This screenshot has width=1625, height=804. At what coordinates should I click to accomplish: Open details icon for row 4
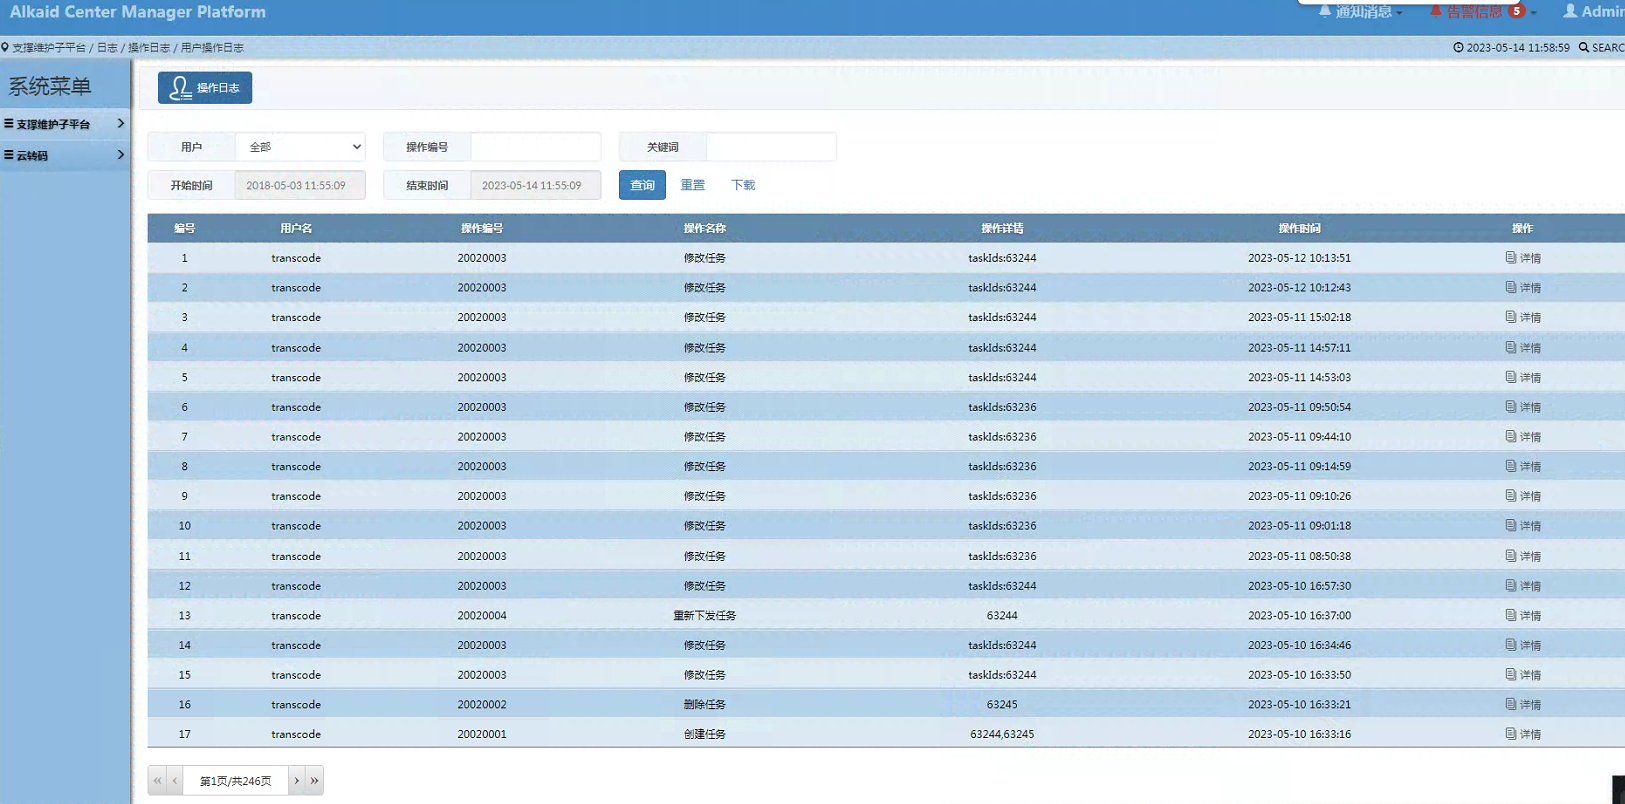[x=1510, y=348]
